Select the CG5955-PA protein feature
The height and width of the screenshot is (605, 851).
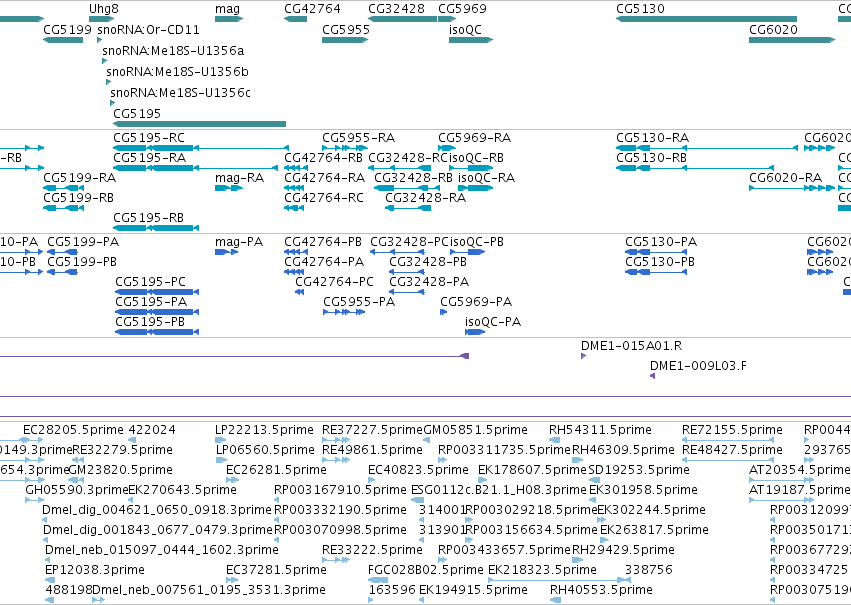pyautogui.click(x=344, y=312)
